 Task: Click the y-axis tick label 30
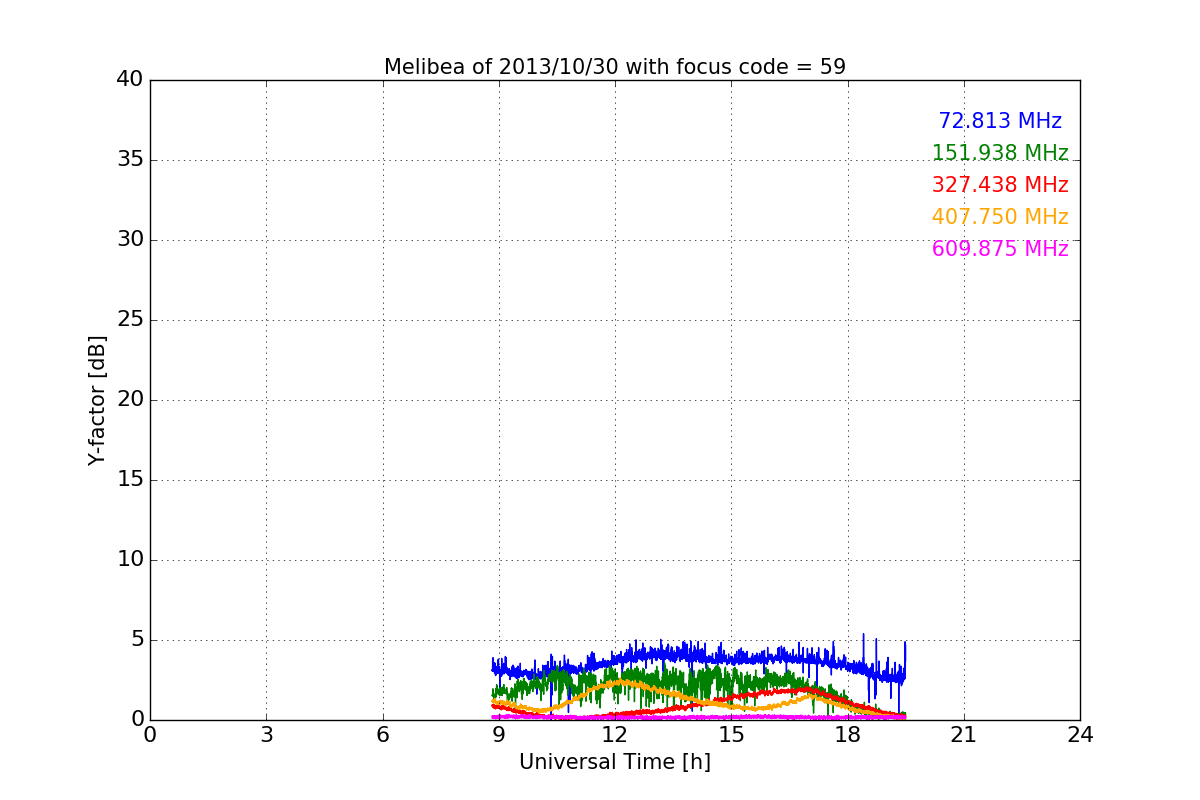pos(130,239)
